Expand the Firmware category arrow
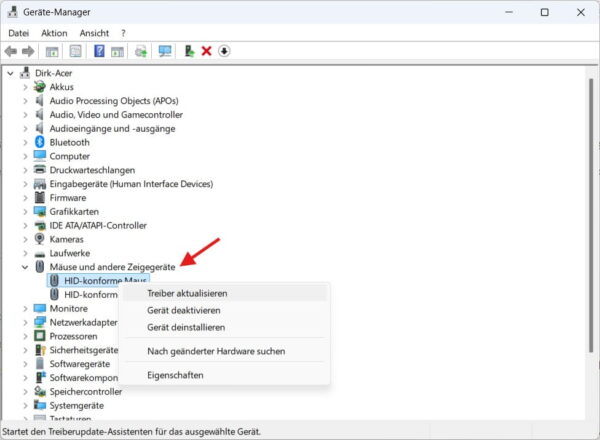 coord(25,197)
